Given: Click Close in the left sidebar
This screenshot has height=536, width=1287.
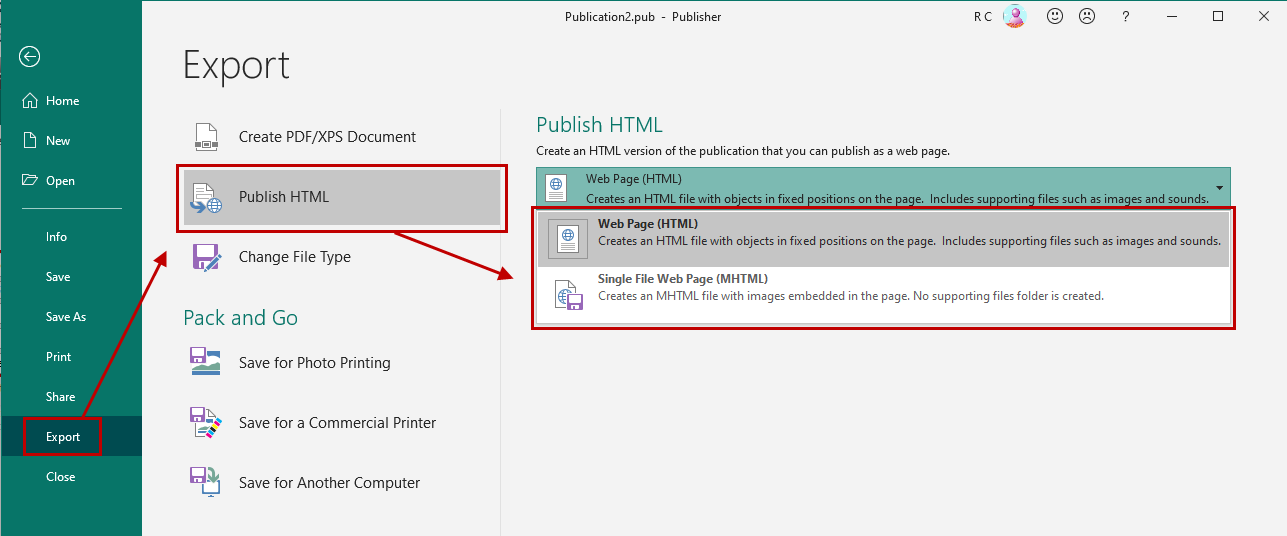Looking at the screenshot, I should (61, 477).
